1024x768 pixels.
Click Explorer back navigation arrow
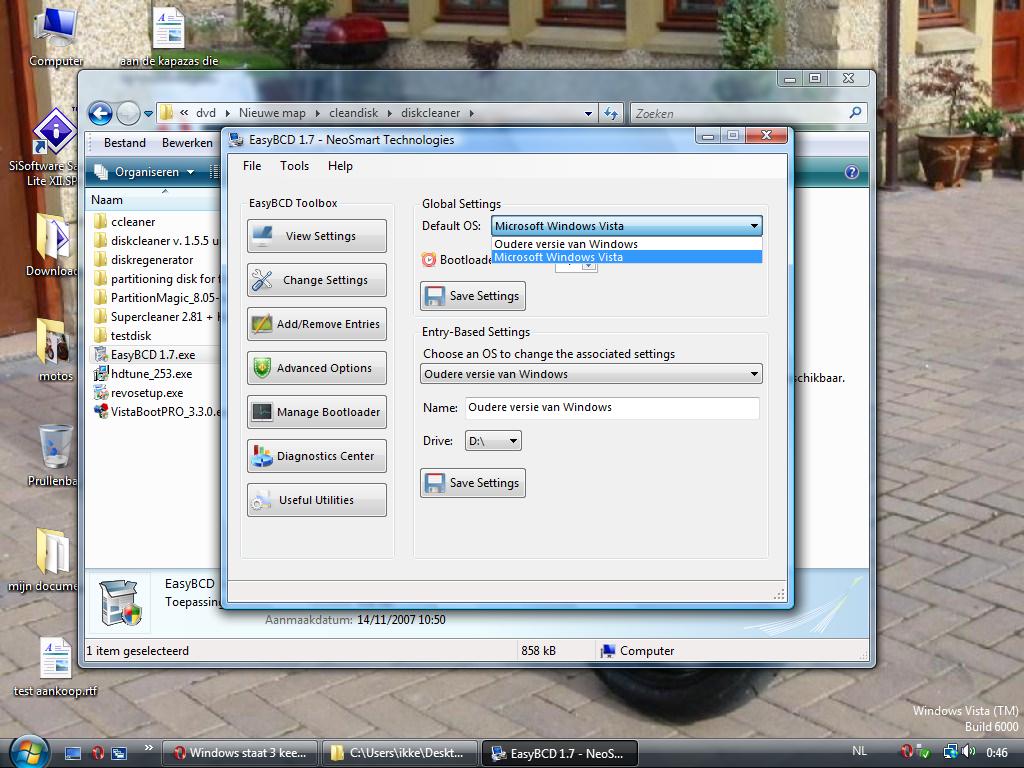(101, 114)
